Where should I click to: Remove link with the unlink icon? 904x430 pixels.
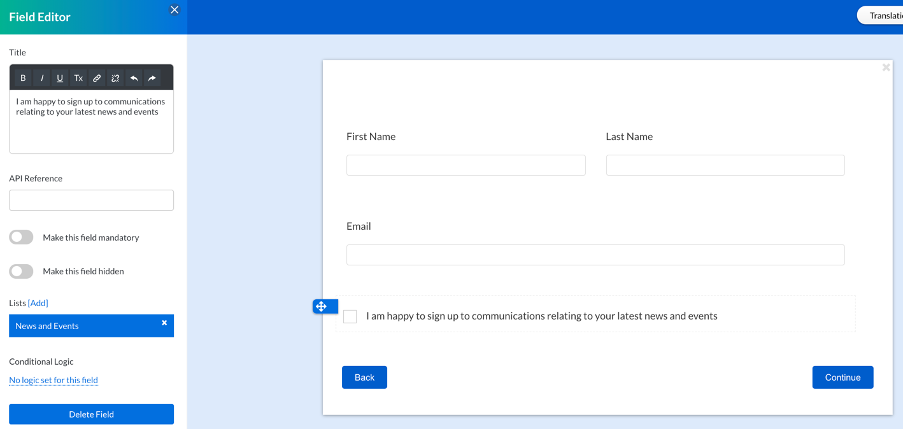115,78
